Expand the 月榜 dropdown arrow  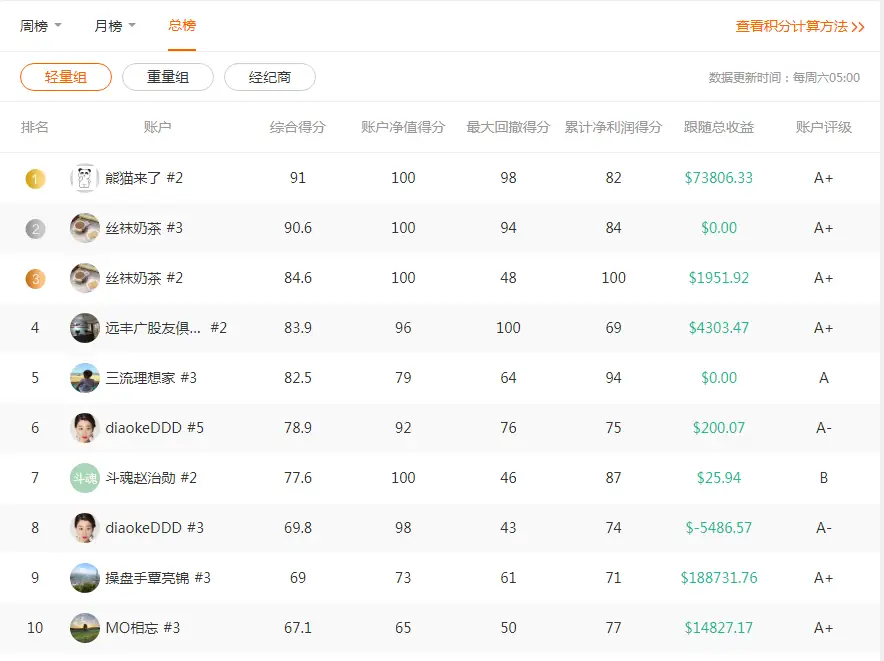point(132,25)
